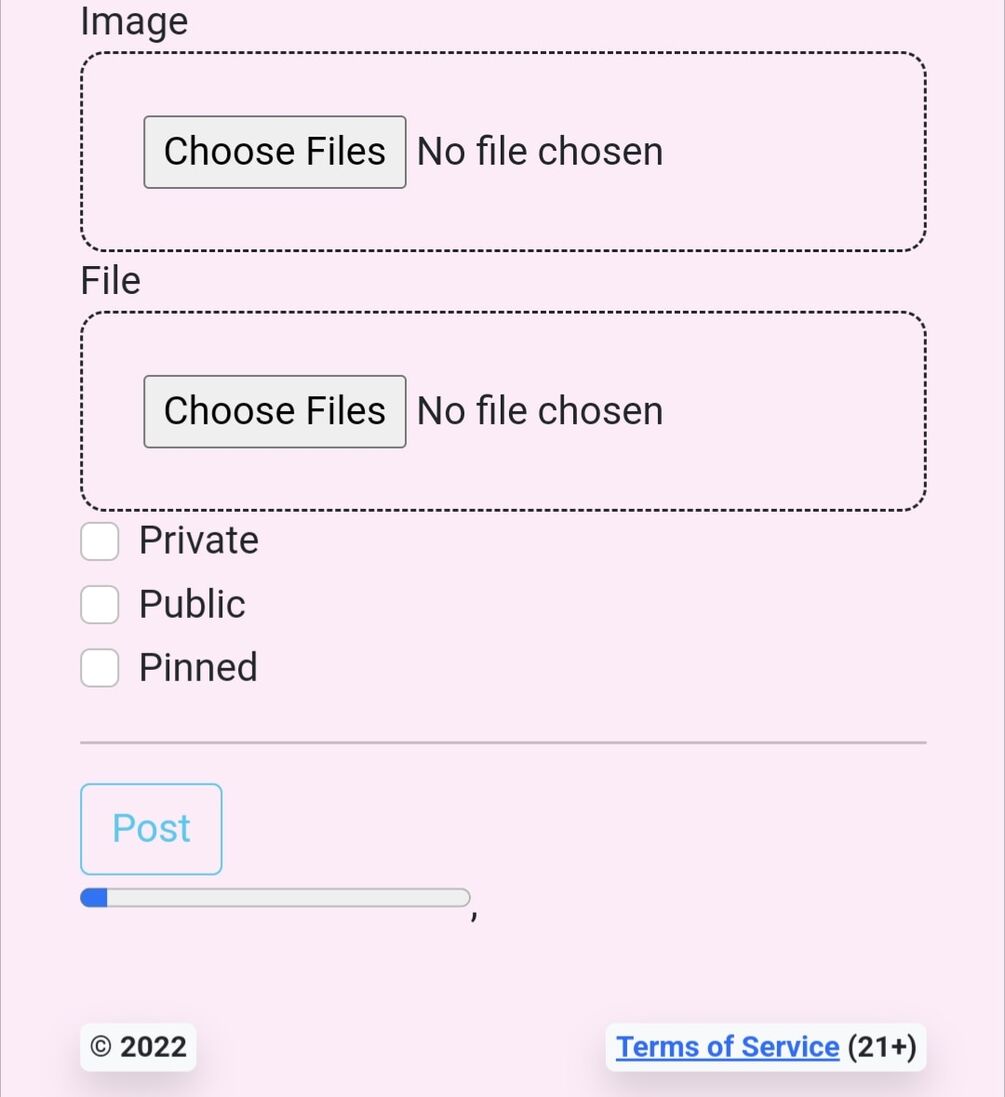Click the Private label text
The image size is (1005, 1097).
point(198,541)
